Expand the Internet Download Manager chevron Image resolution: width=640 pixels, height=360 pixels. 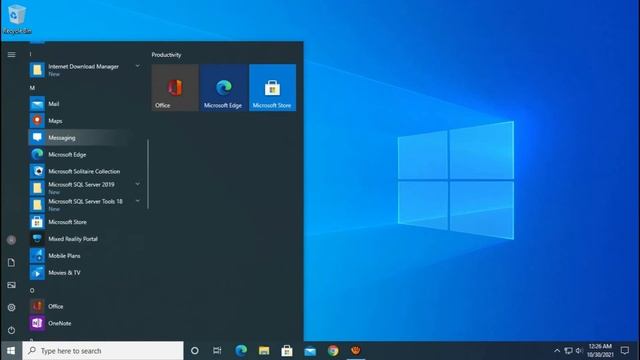[138, 66]
